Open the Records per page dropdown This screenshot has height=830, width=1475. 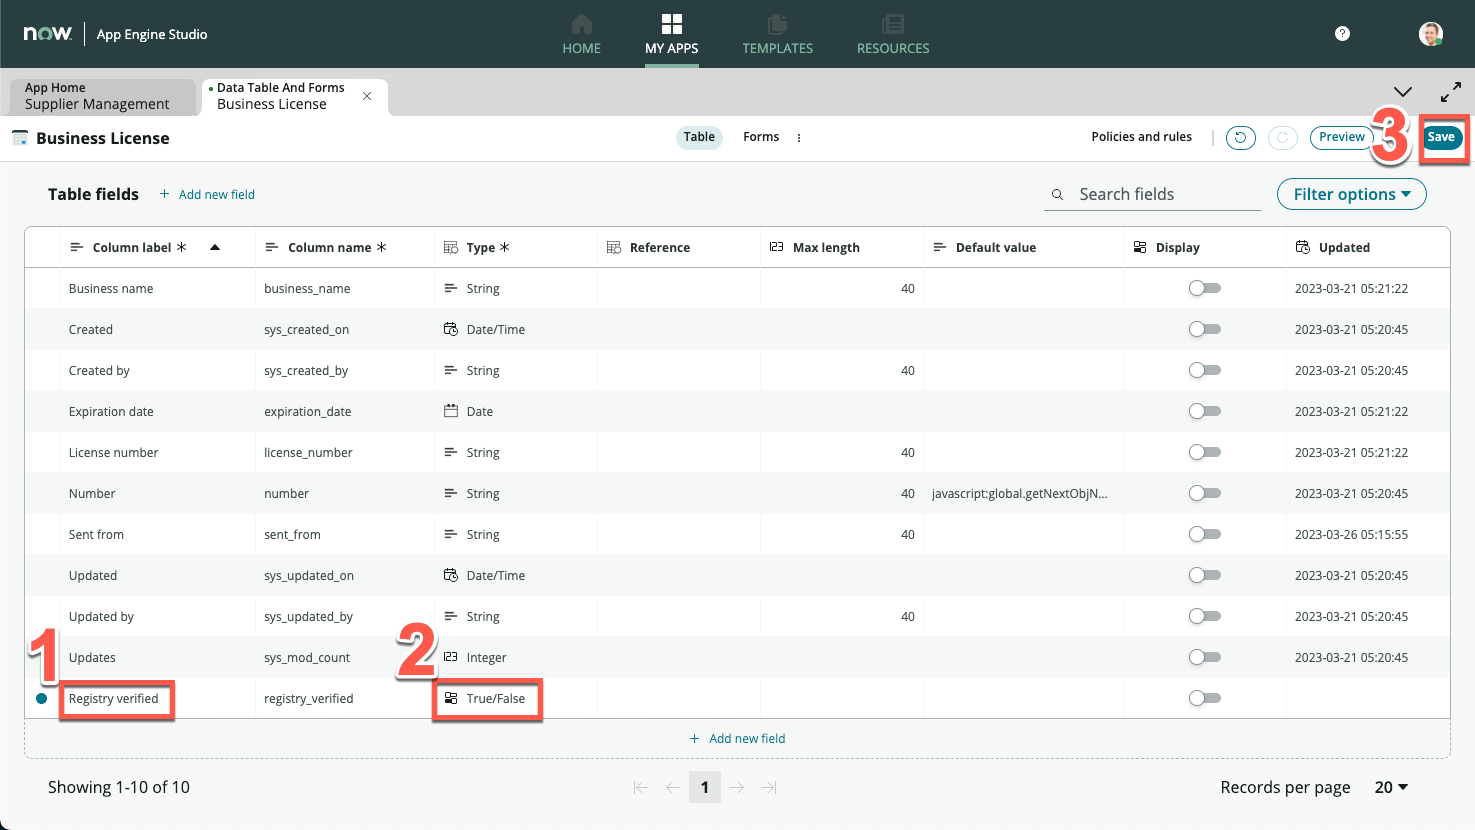click(x=1391, y=788)
